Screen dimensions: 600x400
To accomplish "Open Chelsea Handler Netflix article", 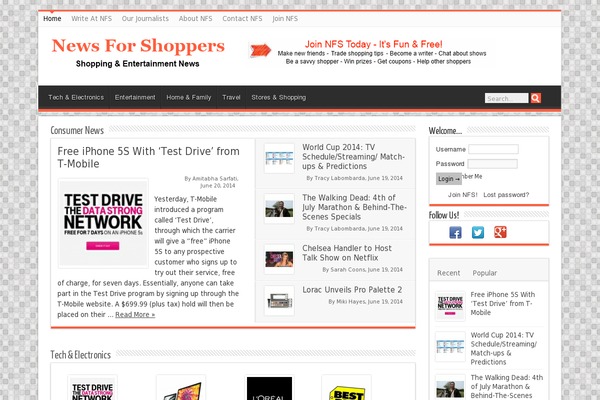I will pos(347,253).
